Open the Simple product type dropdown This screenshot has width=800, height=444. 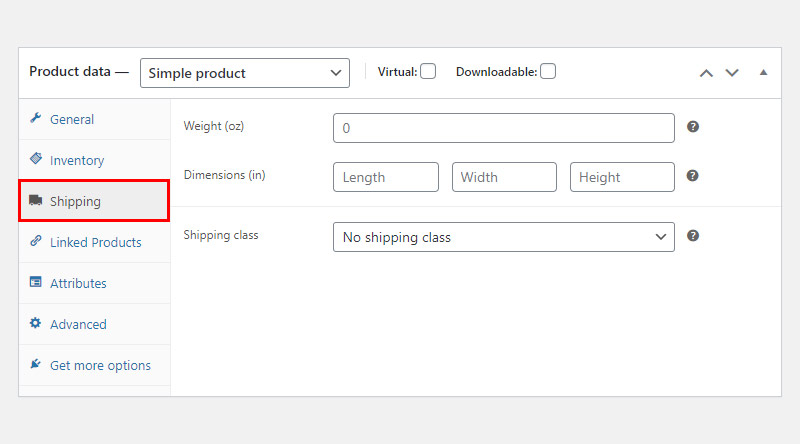click(x=245, y=73)
